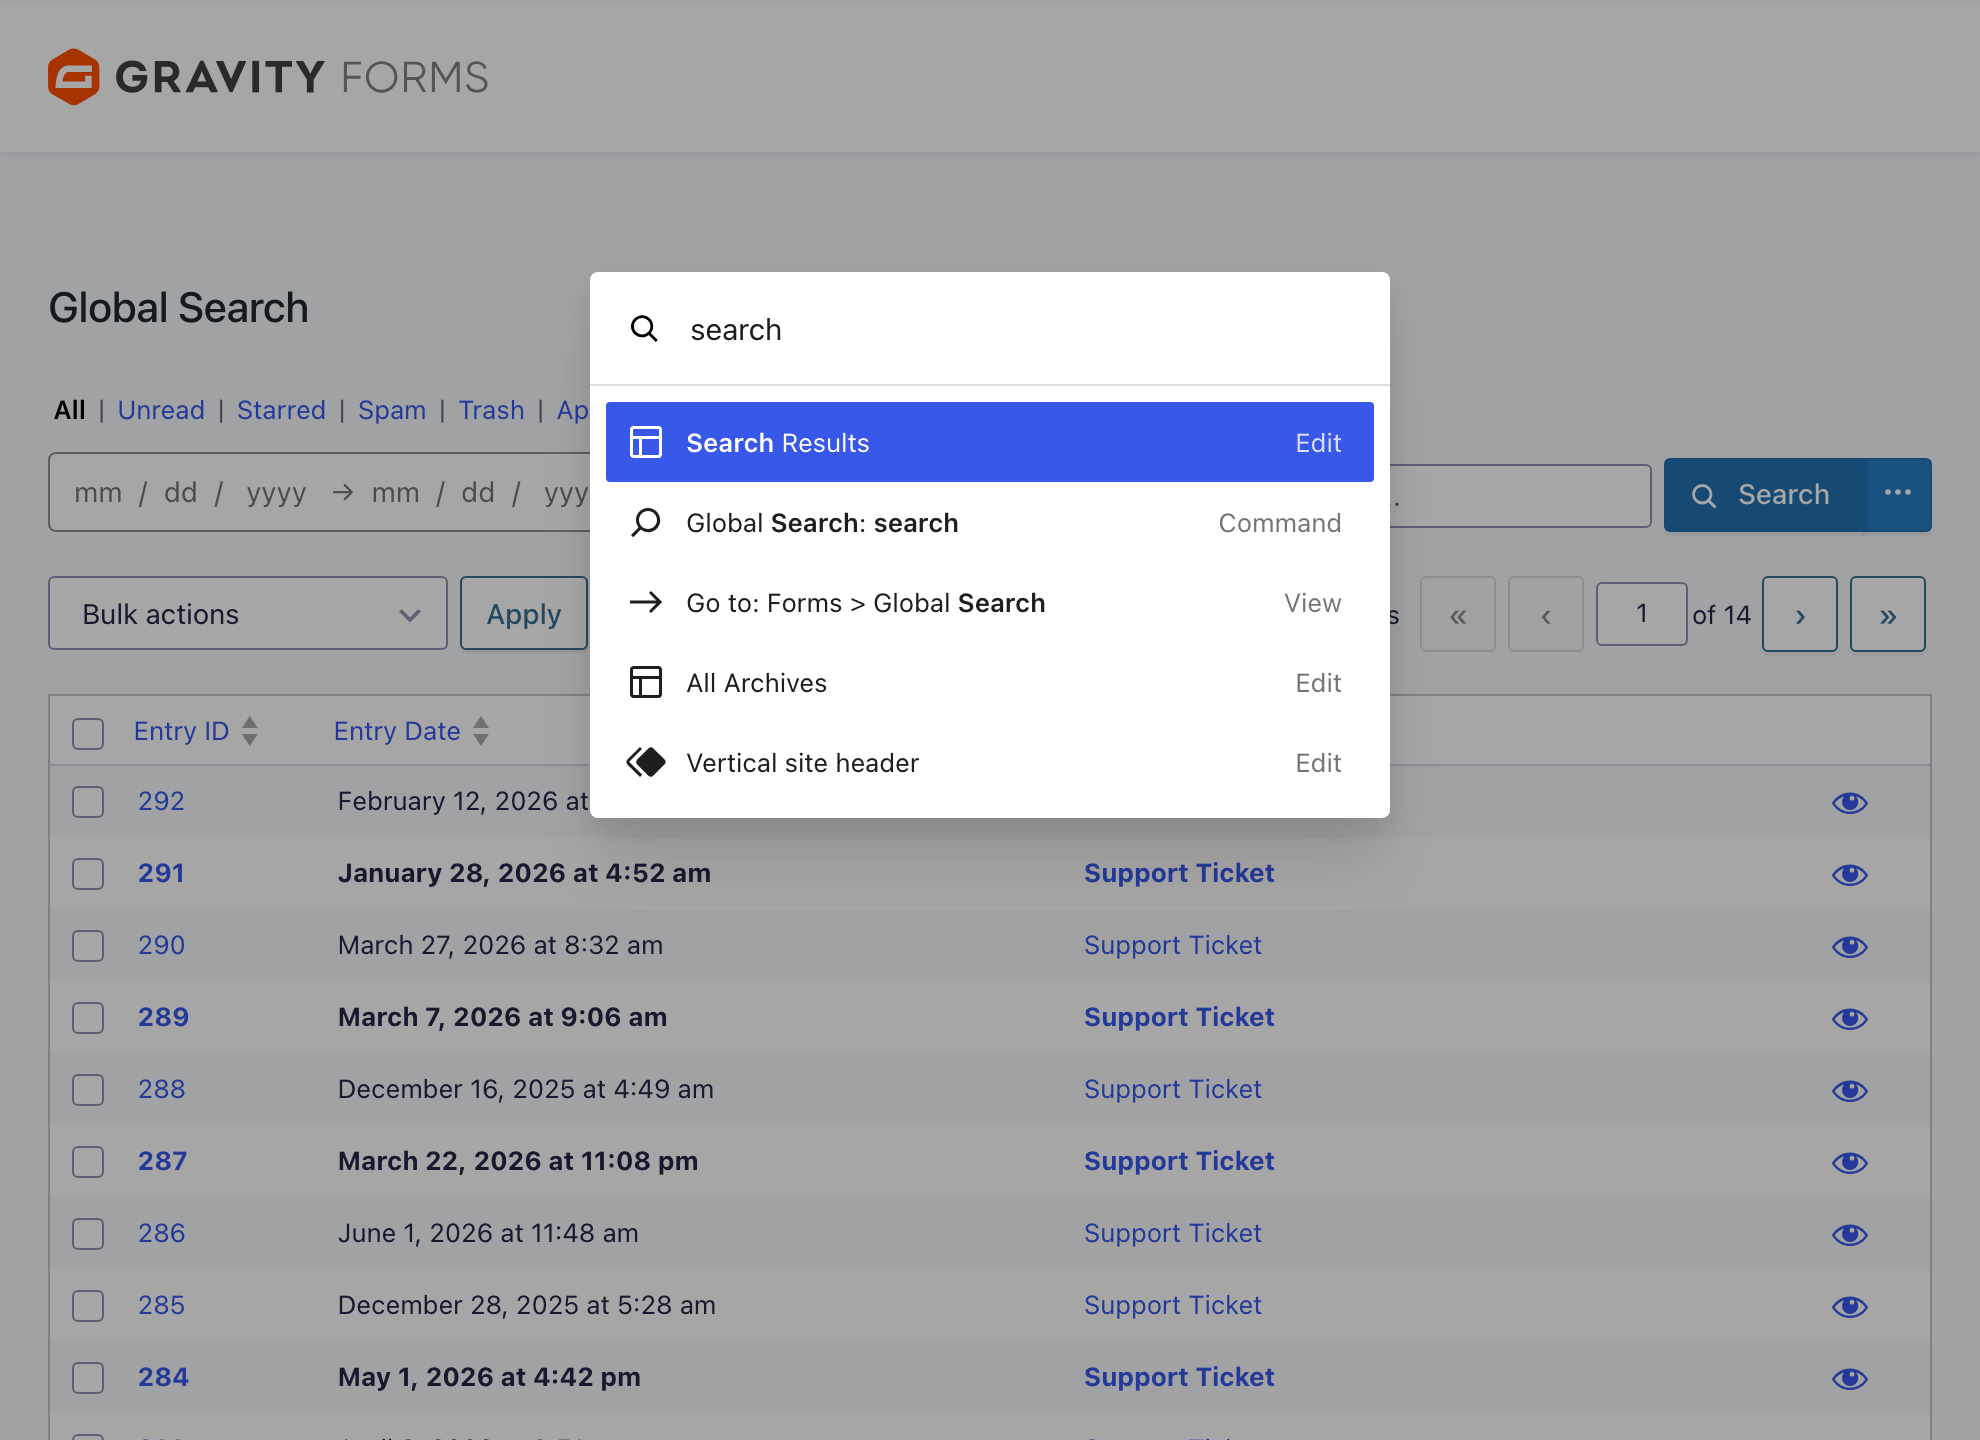The image size is (1980, 1440).
Task: Check the box for entry 288
Action: tap(88, 1090)
